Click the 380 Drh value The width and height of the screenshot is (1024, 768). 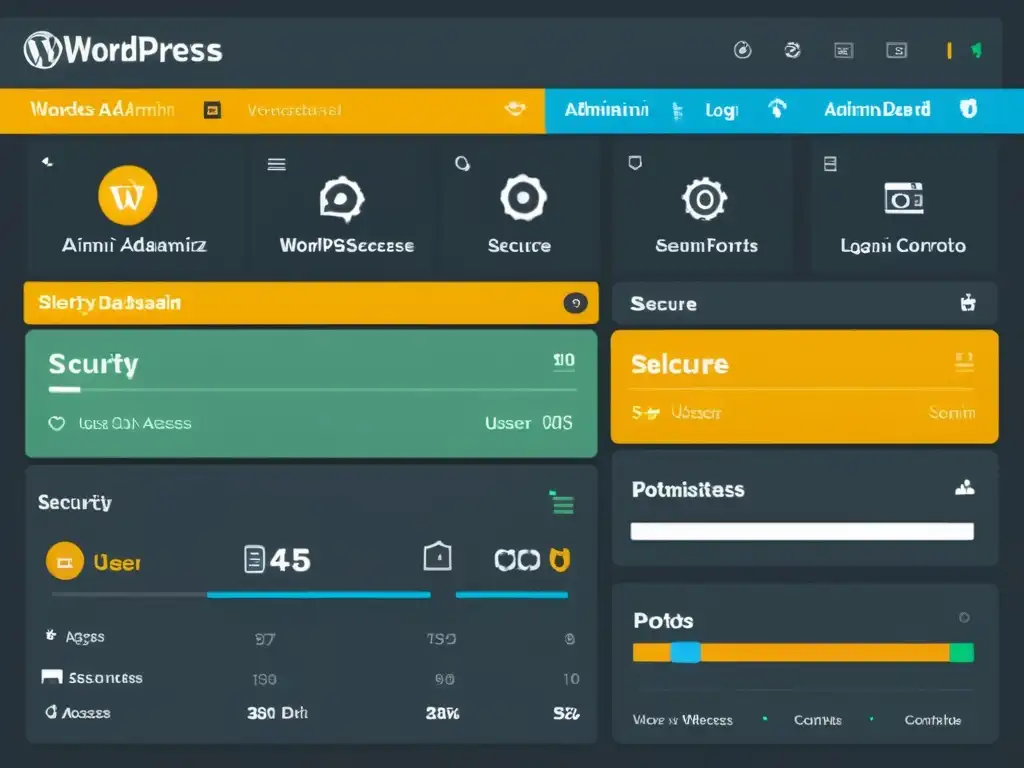[x=278, y=713]
